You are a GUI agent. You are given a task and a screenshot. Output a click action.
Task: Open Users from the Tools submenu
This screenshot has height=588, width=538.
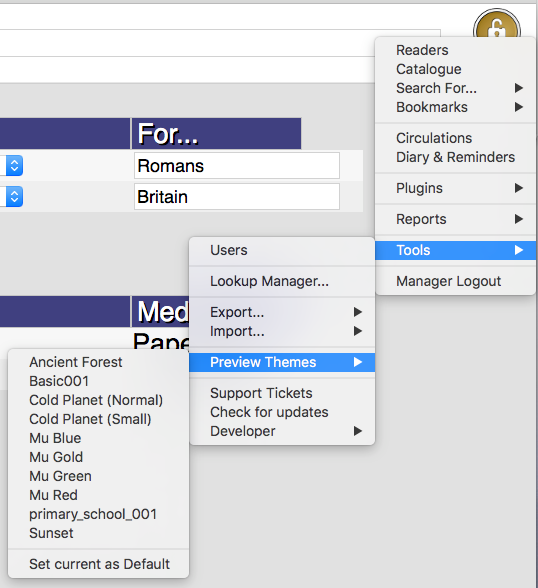pos(229,250)
